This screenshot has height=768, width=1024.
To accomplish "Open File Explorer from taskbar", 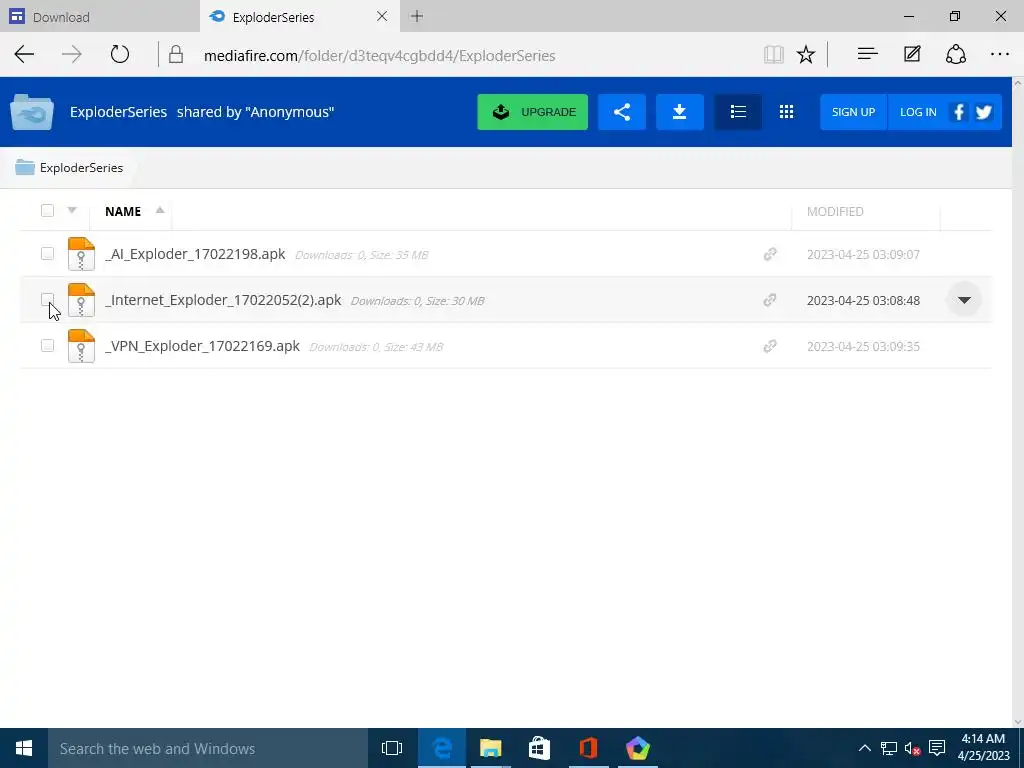I will [x=490, y=748].
